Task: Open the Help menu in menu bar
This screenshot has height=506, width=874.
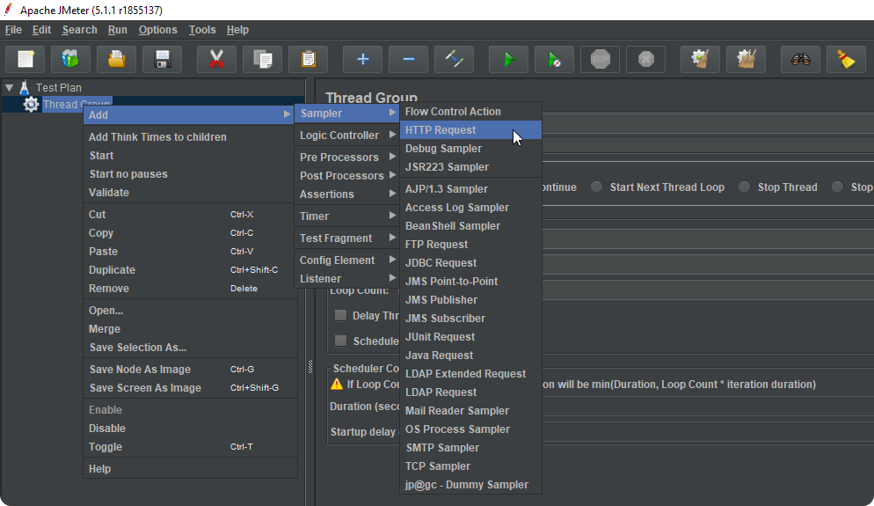Action: 237,30
